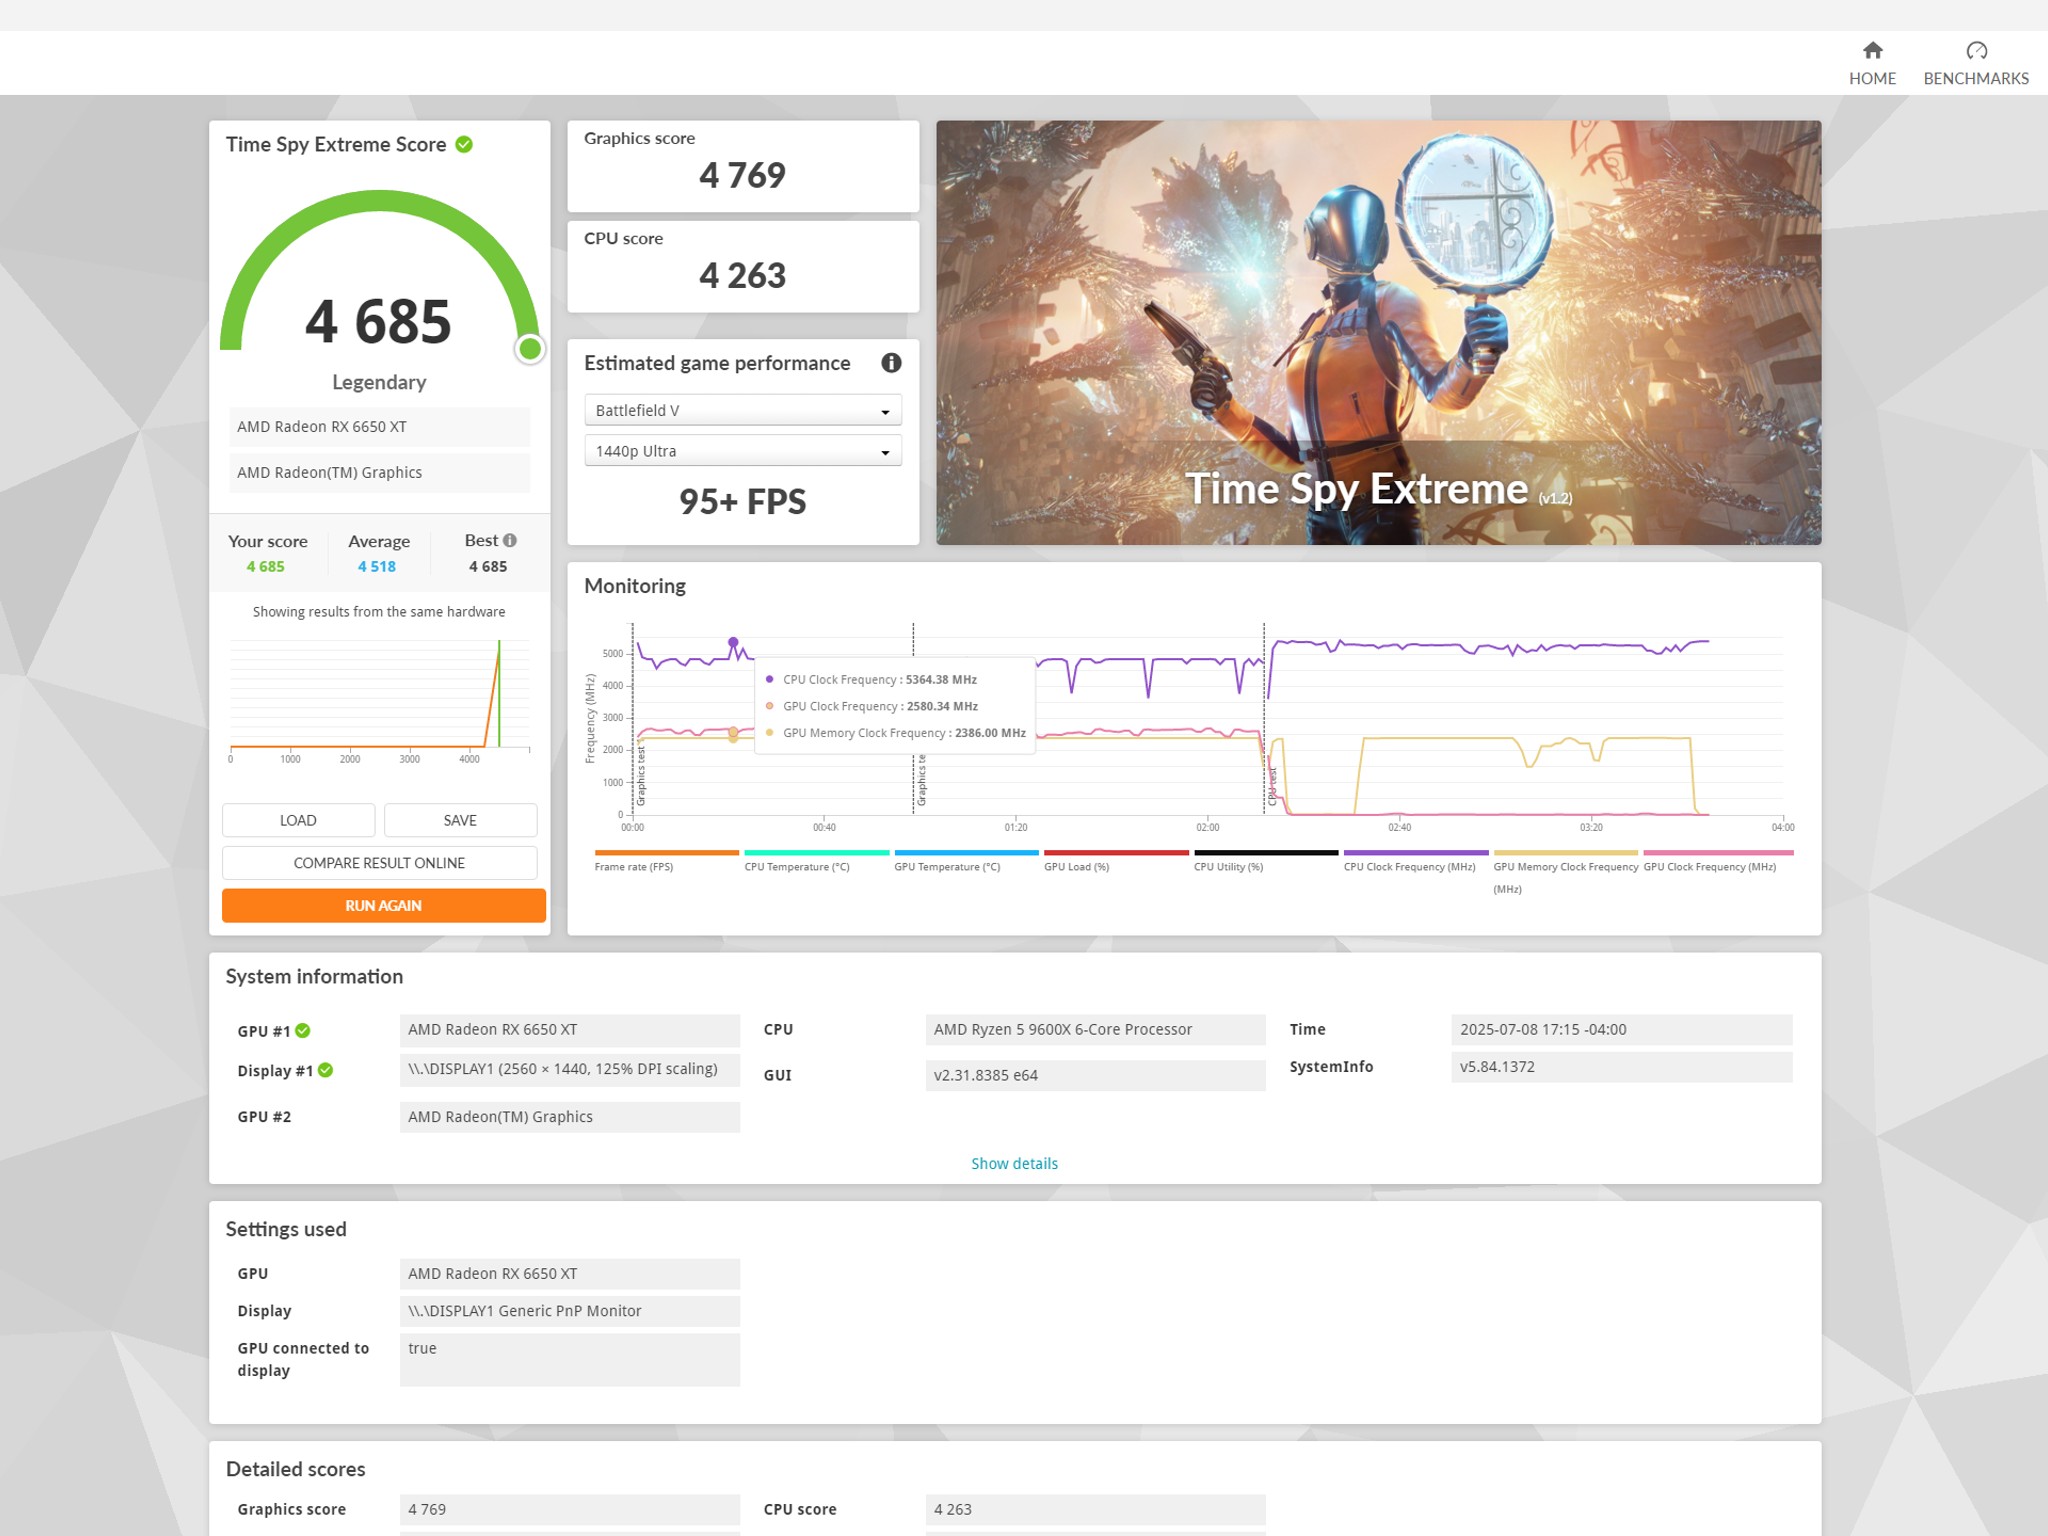Open the Estimated game performance info icon

coord(891,363)
